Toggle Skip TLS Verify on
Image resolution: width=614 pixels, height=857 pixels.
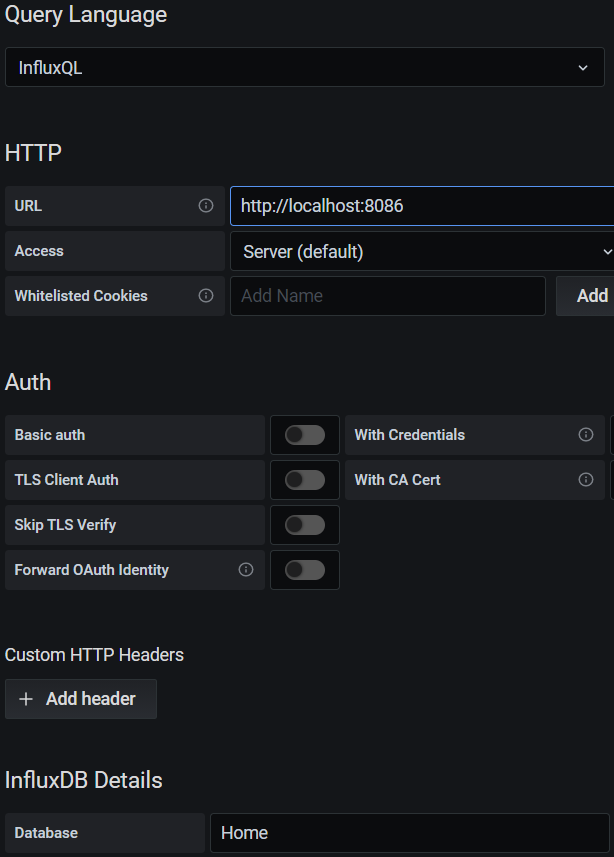pos(305,525)
